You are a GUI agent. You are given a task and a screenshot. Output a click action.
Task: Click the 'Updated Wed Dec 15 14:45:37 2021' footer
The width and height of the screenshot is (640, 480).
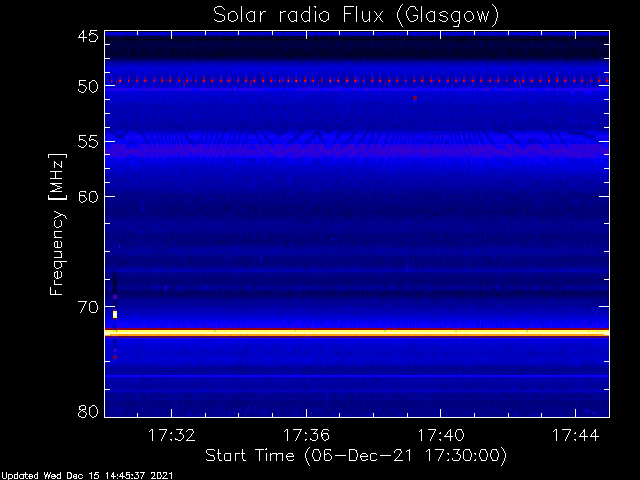pyautogui.click(x=87, y=476)
